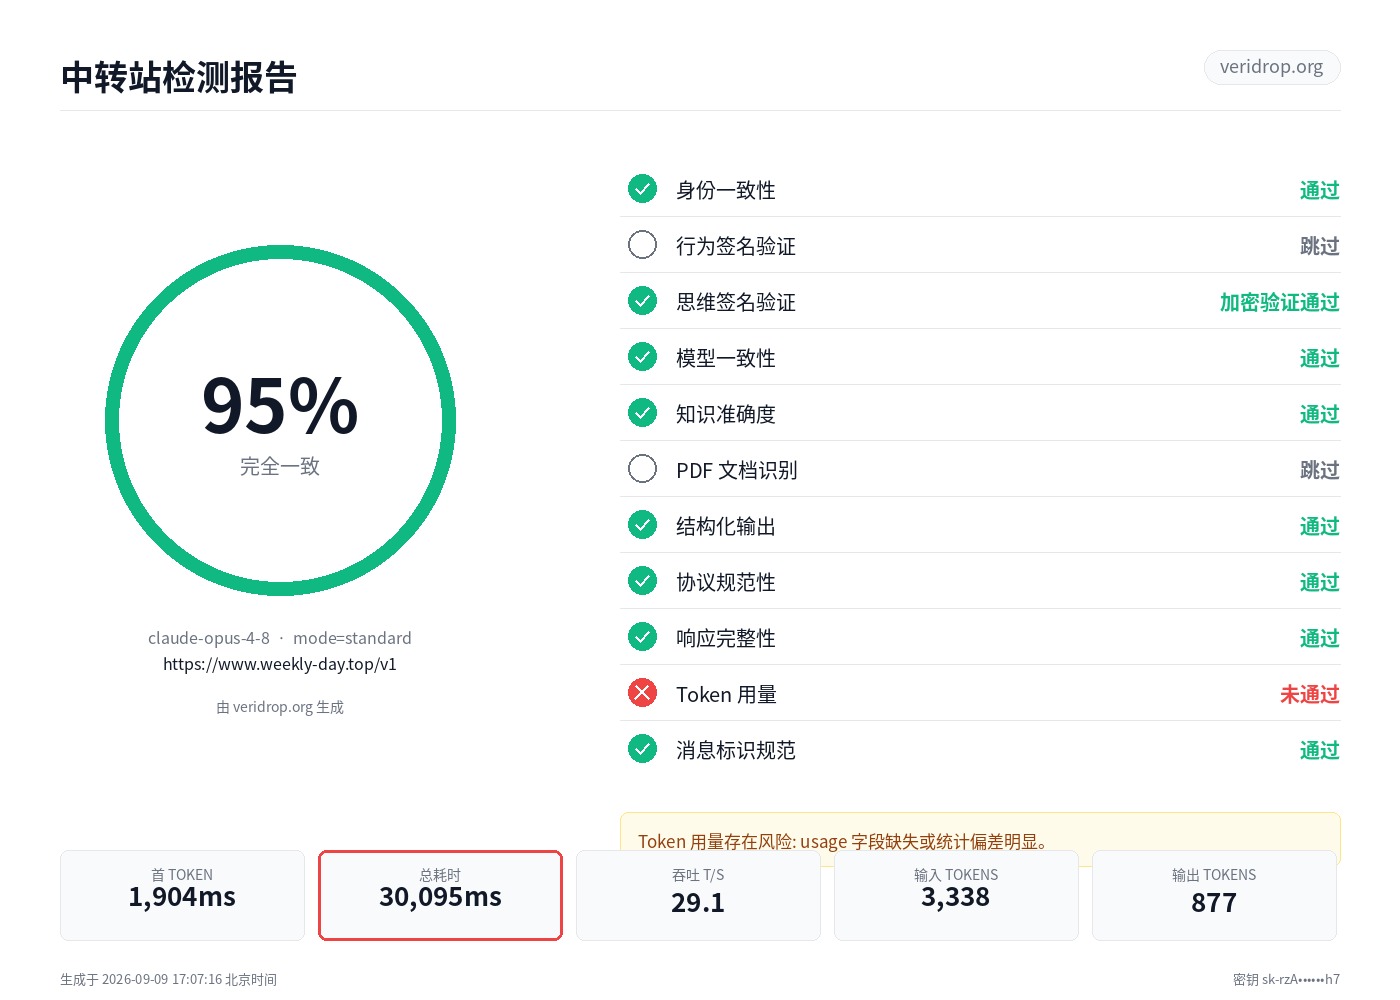
Task: Select the 输出 TOKENS 877 card
Action: pyautogui.click(x=1214, y=895)
